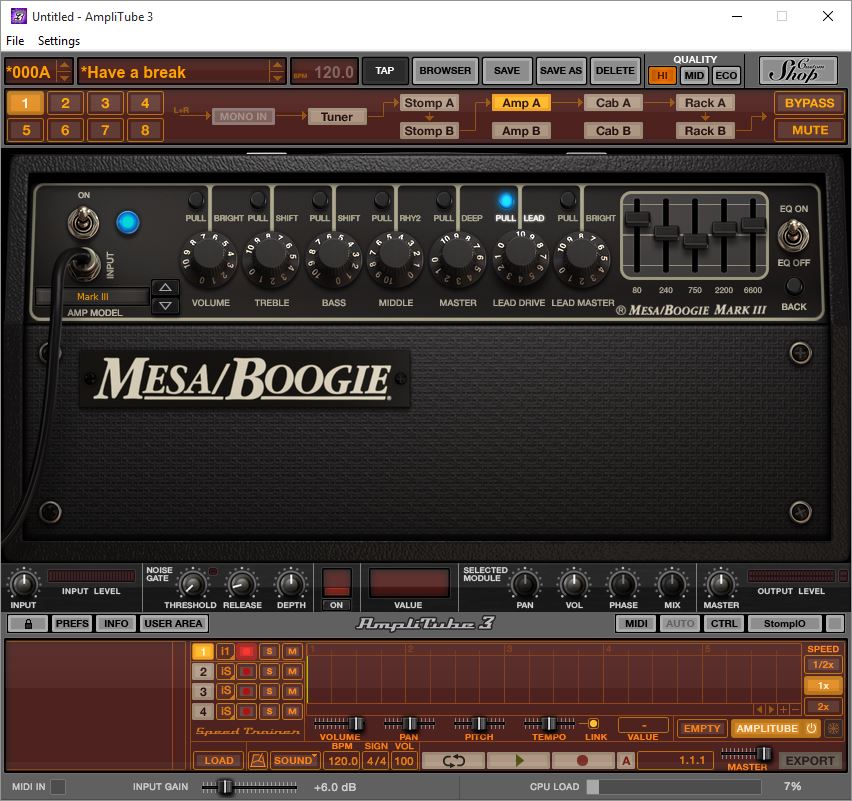
Task: Step the preset number 000A up
Action: click(65, 65)
